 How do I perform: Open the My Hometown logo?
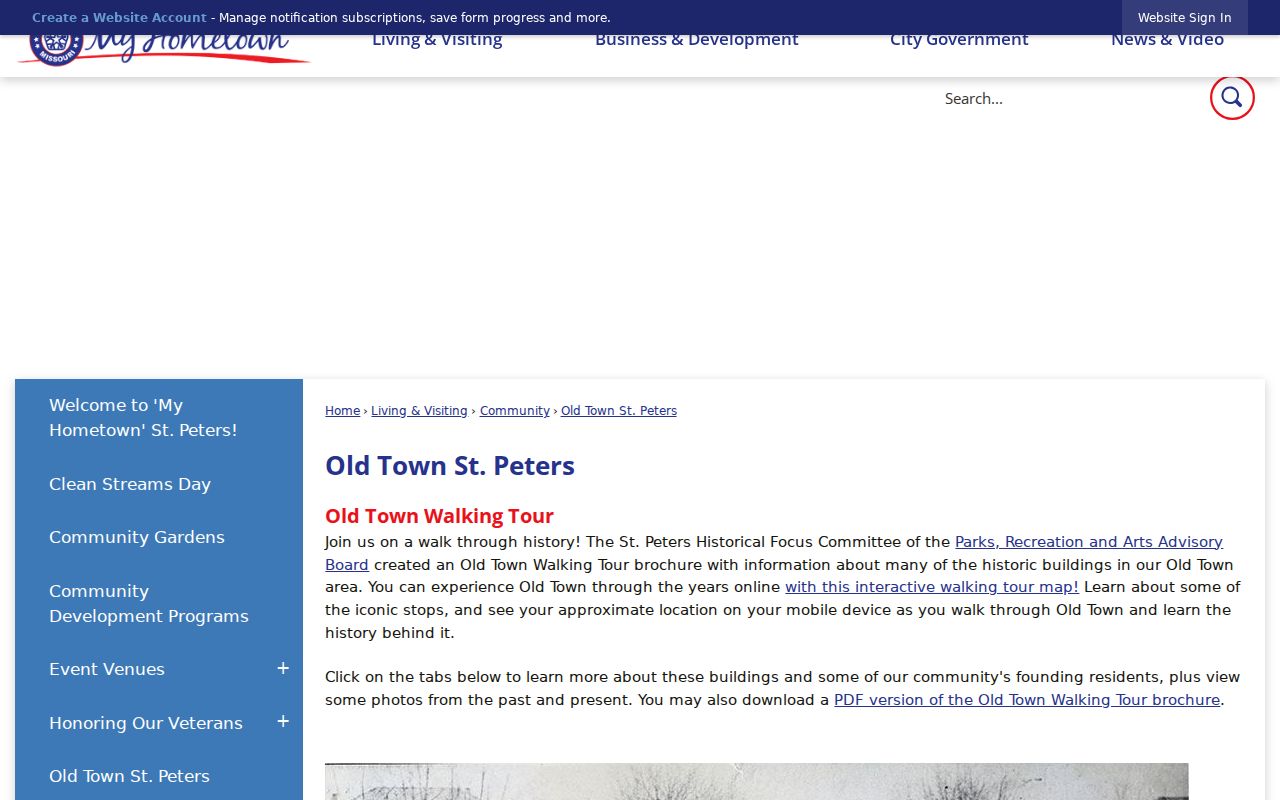point(164,51)
